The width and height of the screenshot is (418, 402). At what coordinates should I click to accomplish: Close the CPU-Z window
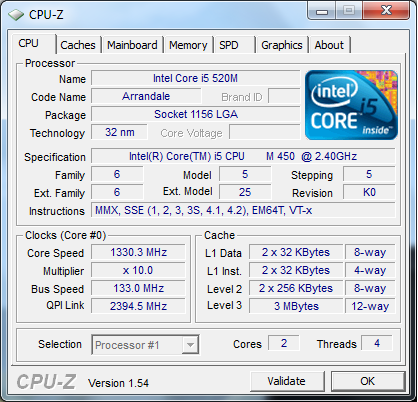[x=386, y=11]
